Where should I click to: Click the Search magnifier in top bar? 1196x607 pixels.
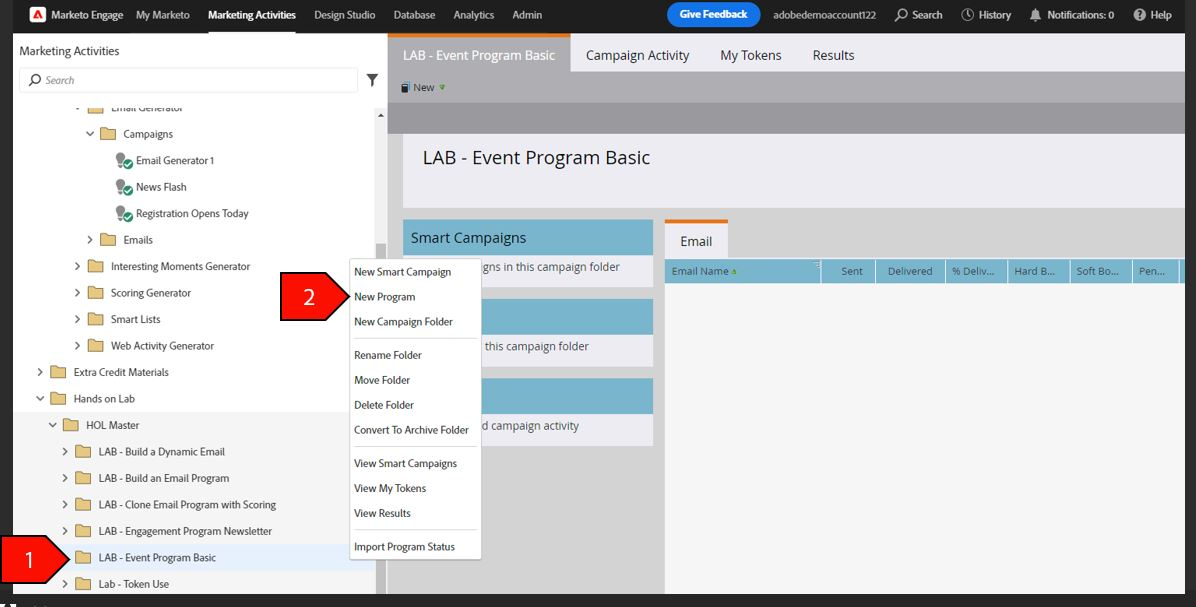coord(901,14)
